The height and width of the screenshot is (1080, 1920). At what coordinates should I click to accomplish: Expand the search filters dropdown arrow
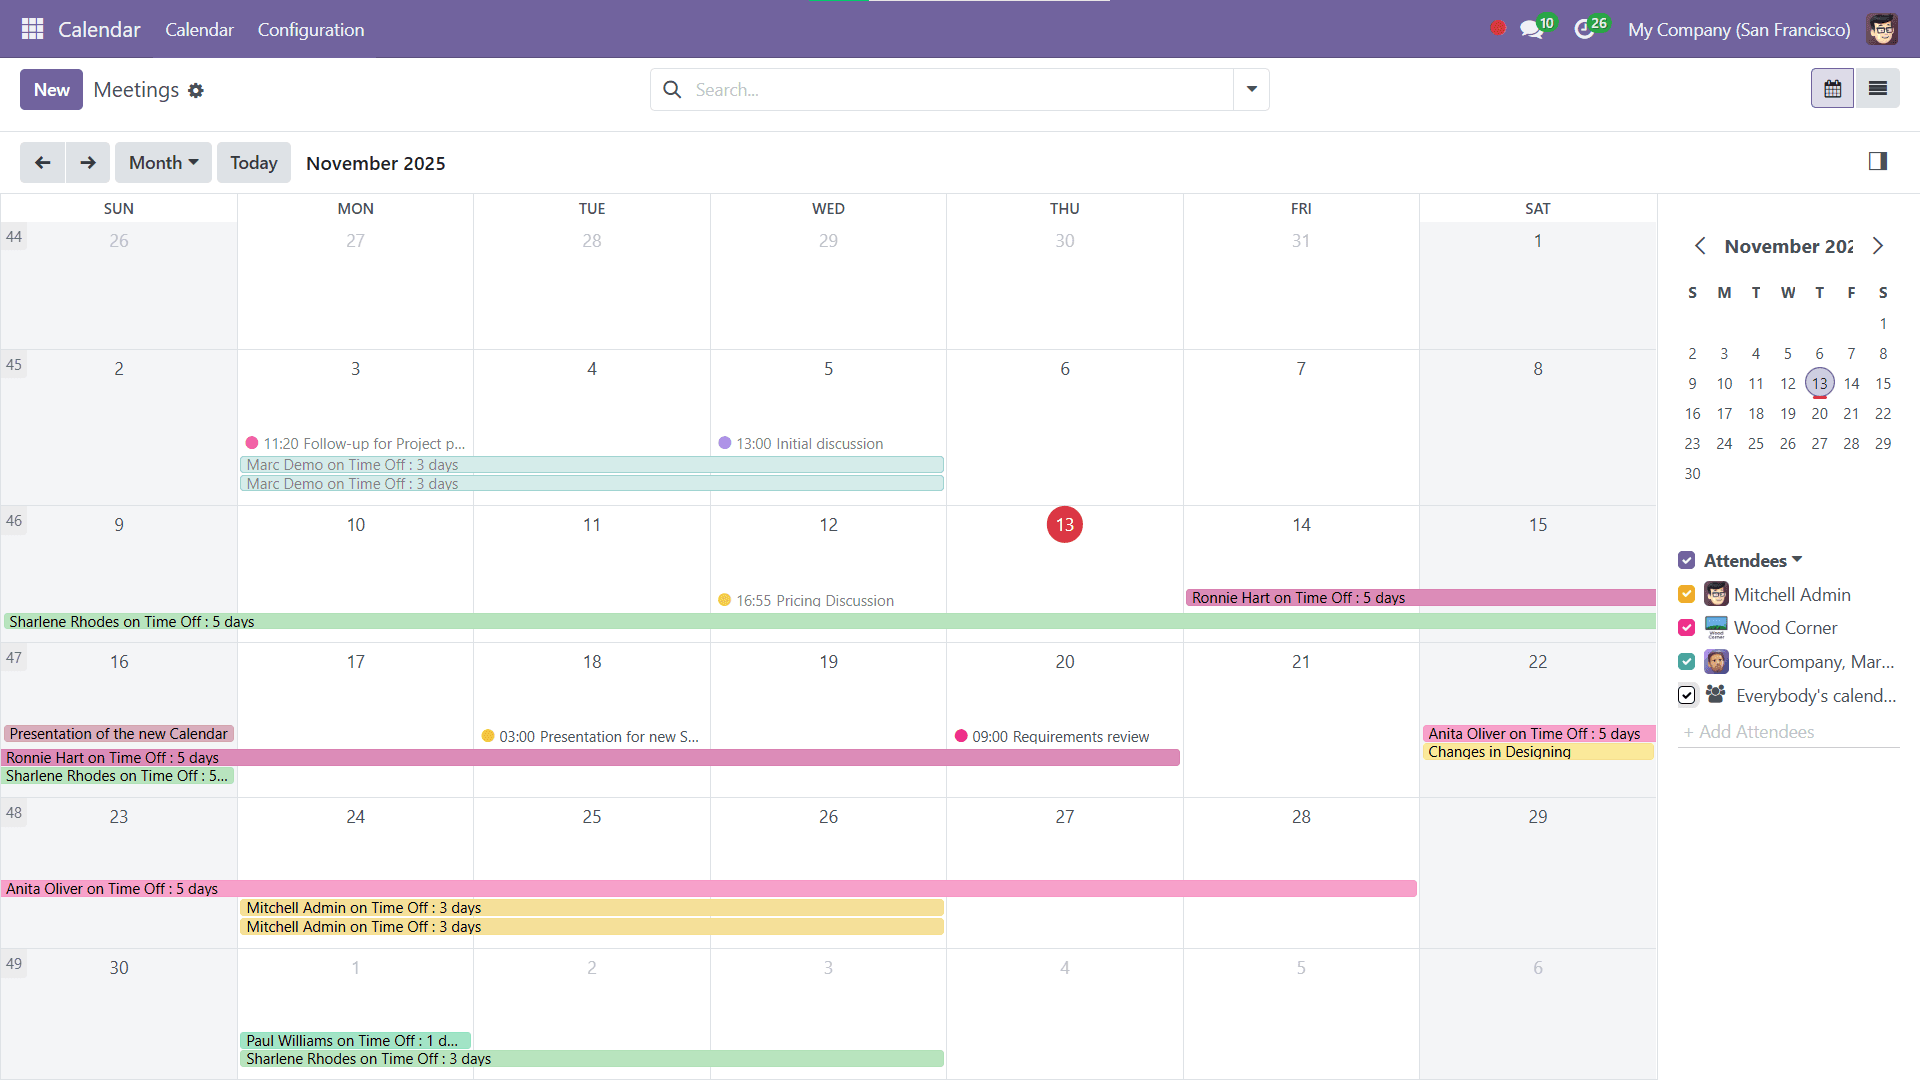(x=1250, y=89)
